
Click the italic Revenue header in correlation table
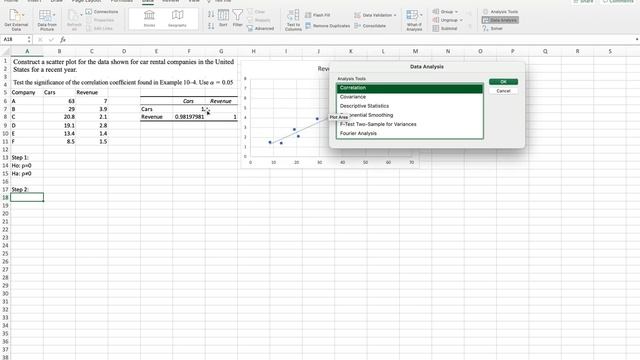click(221, 101)
